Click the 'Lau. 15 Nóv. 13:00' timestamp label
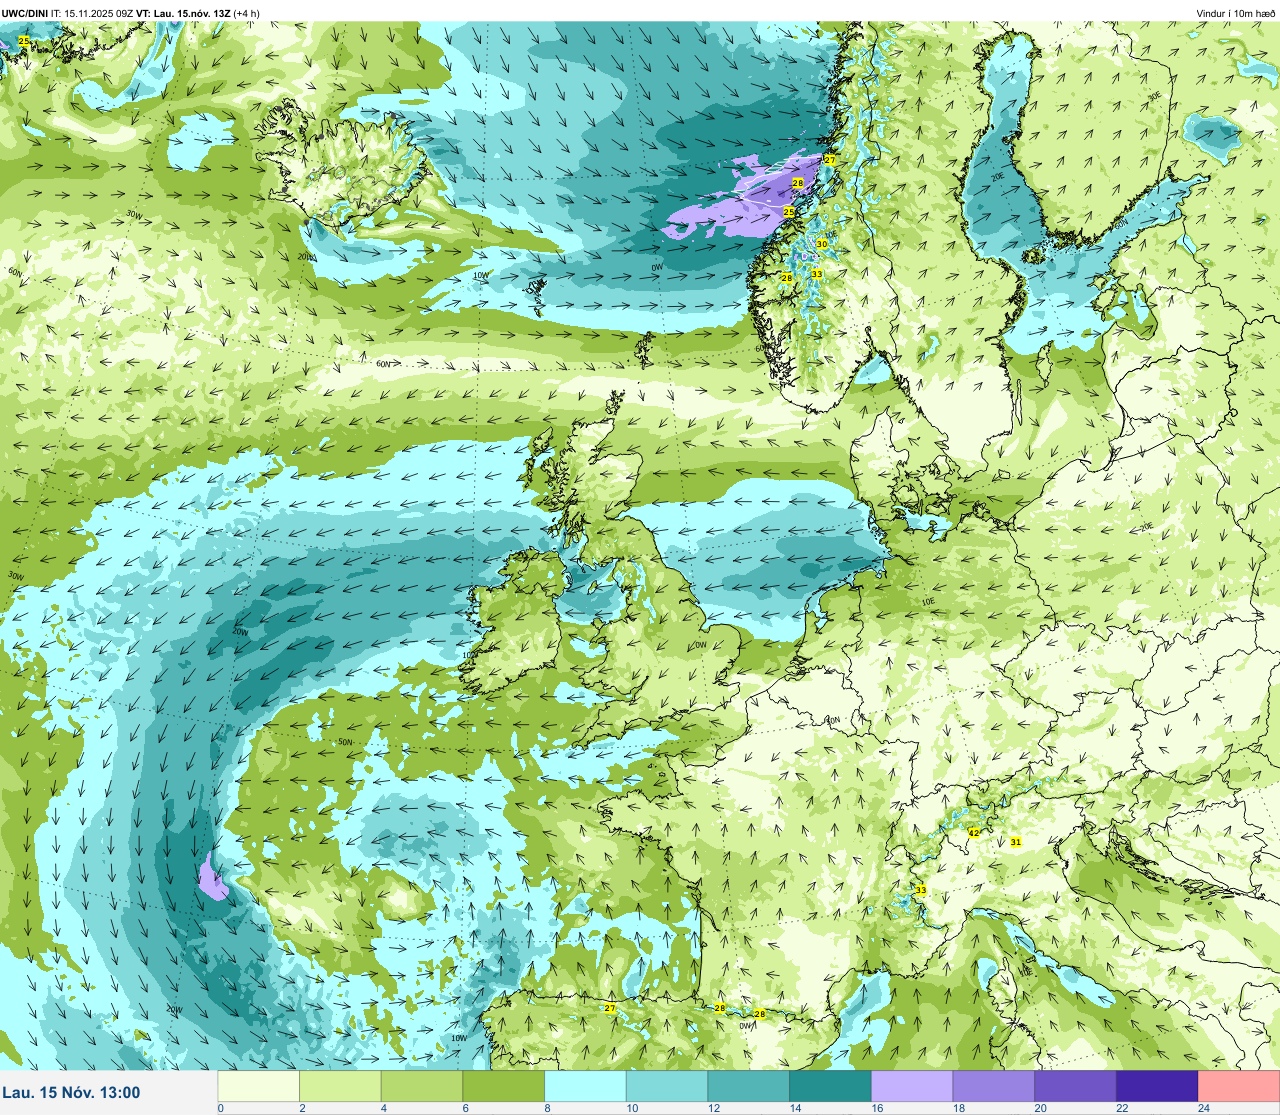This screenshot has width=1280, height=1115. pos(72,1093)
